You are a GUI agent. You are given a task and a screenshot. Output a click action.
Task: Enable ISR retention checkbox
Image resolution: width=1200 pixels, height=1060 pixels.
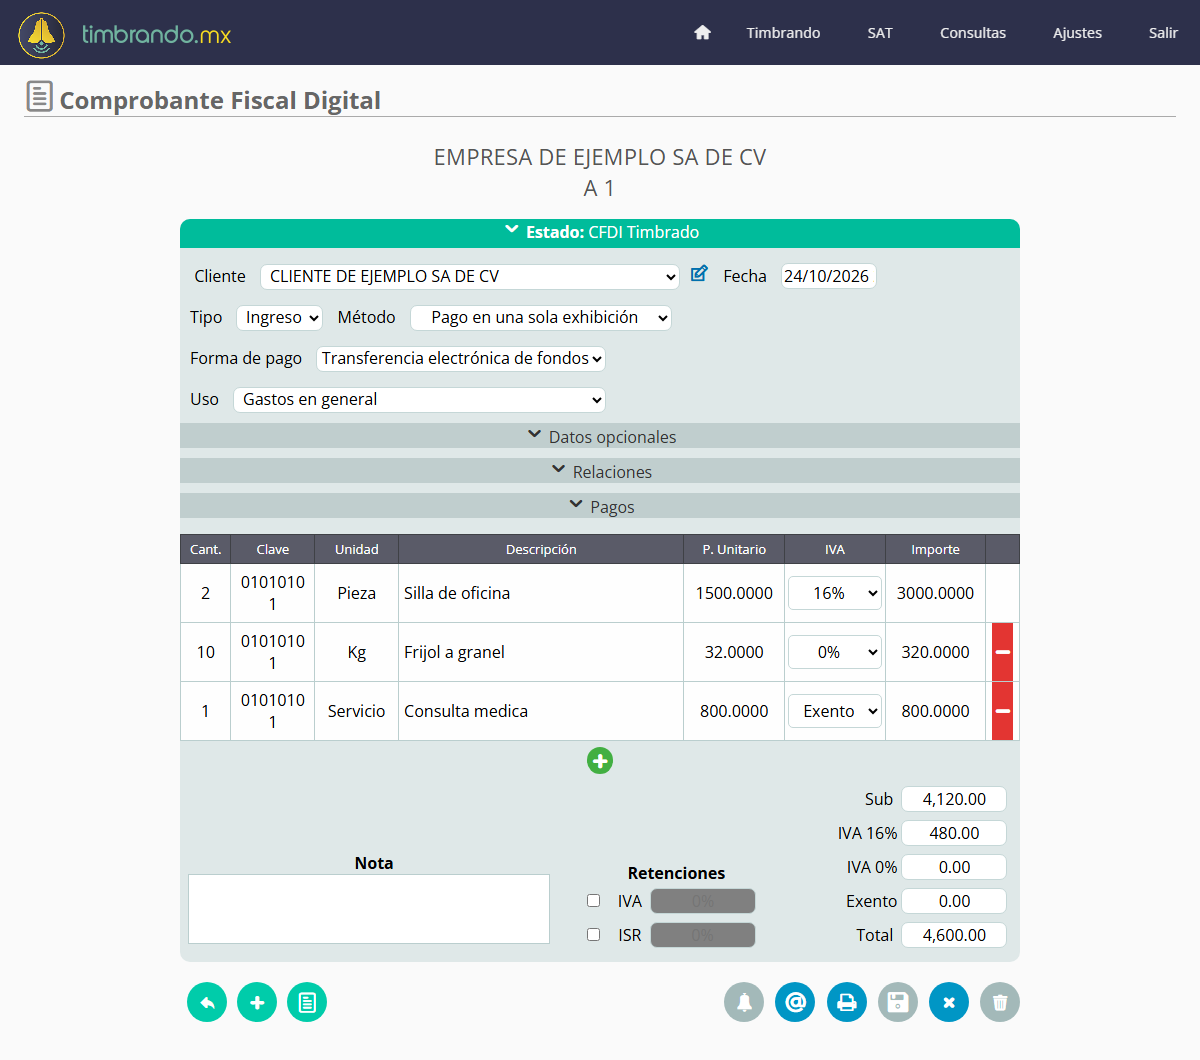pyautogui.click(x=594, y=935)
